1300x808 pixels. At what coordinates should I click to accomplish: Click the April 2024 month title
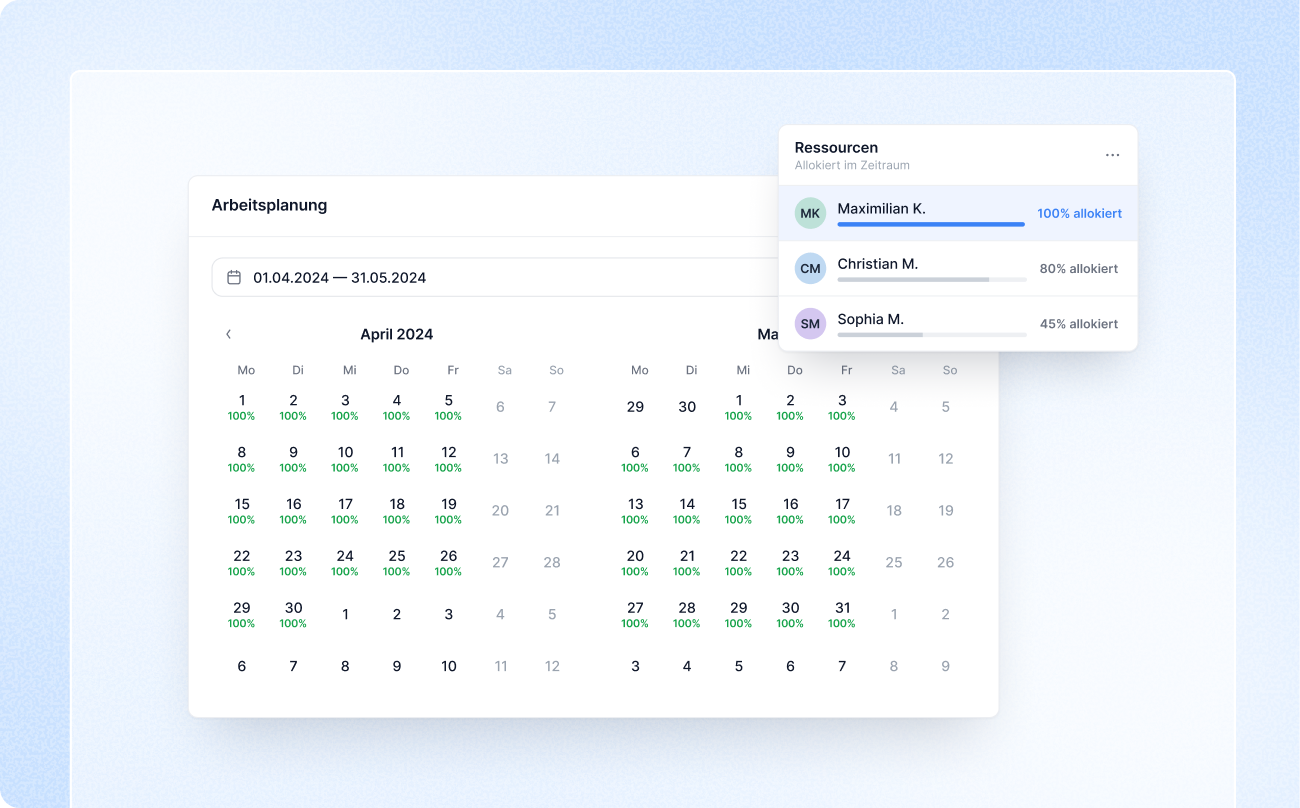tap(397, 334)
